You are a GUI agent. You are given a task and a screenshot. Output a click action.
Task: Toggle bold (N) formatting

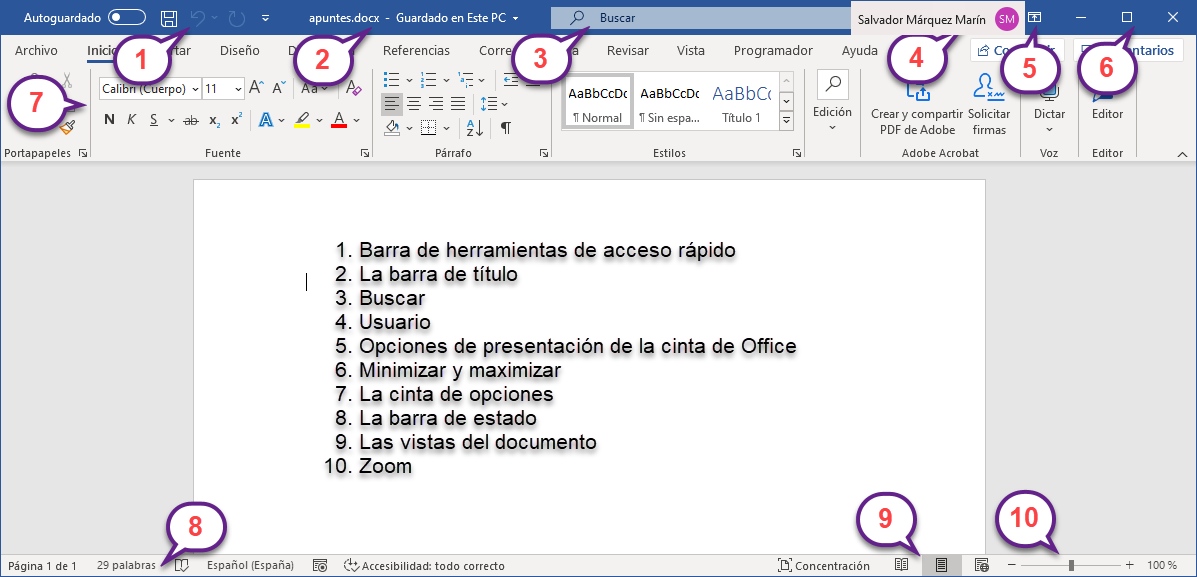click(109, 121)
